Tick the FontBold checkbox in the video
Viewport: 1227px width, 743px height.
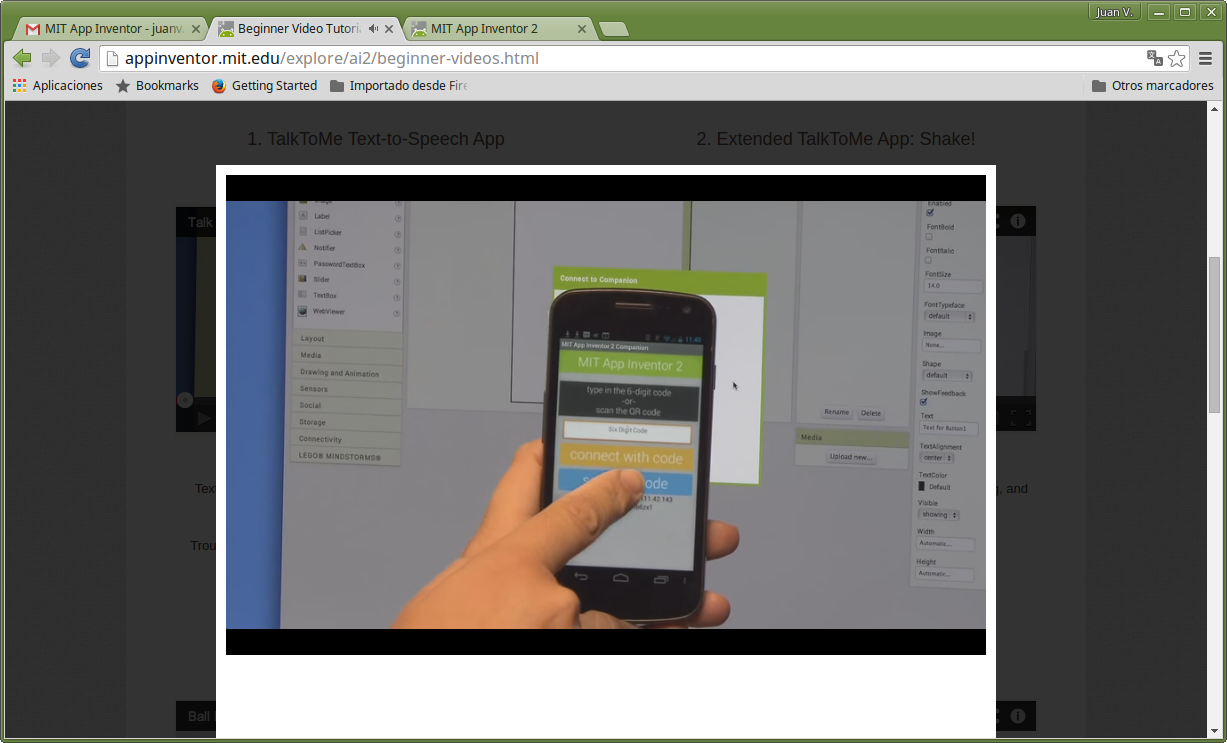(x=929, y=237)
